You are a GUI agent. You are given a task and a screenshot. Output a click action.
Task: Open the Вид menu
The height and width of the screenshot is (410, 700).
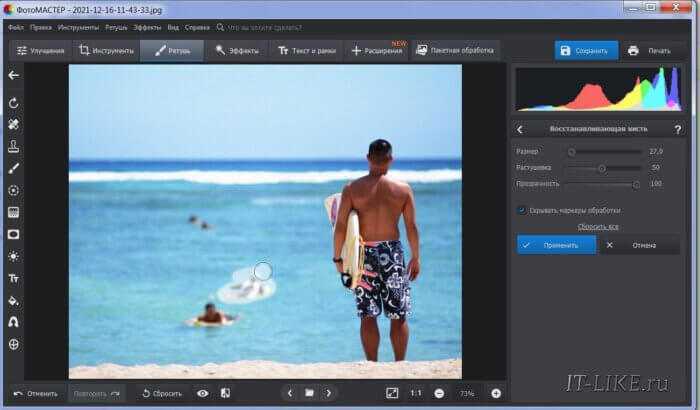(x=173, y=28)
